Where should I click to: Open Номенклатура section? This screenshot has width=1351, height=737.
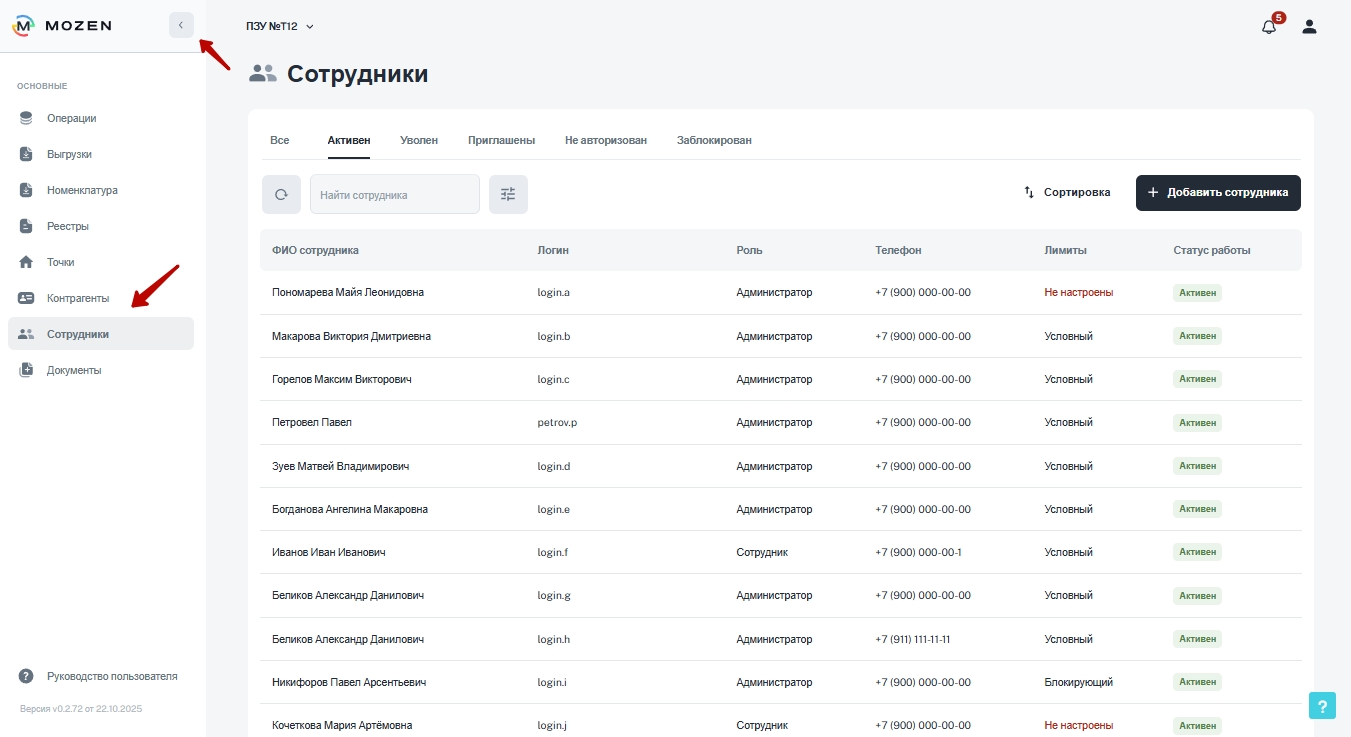click(81, 190)
